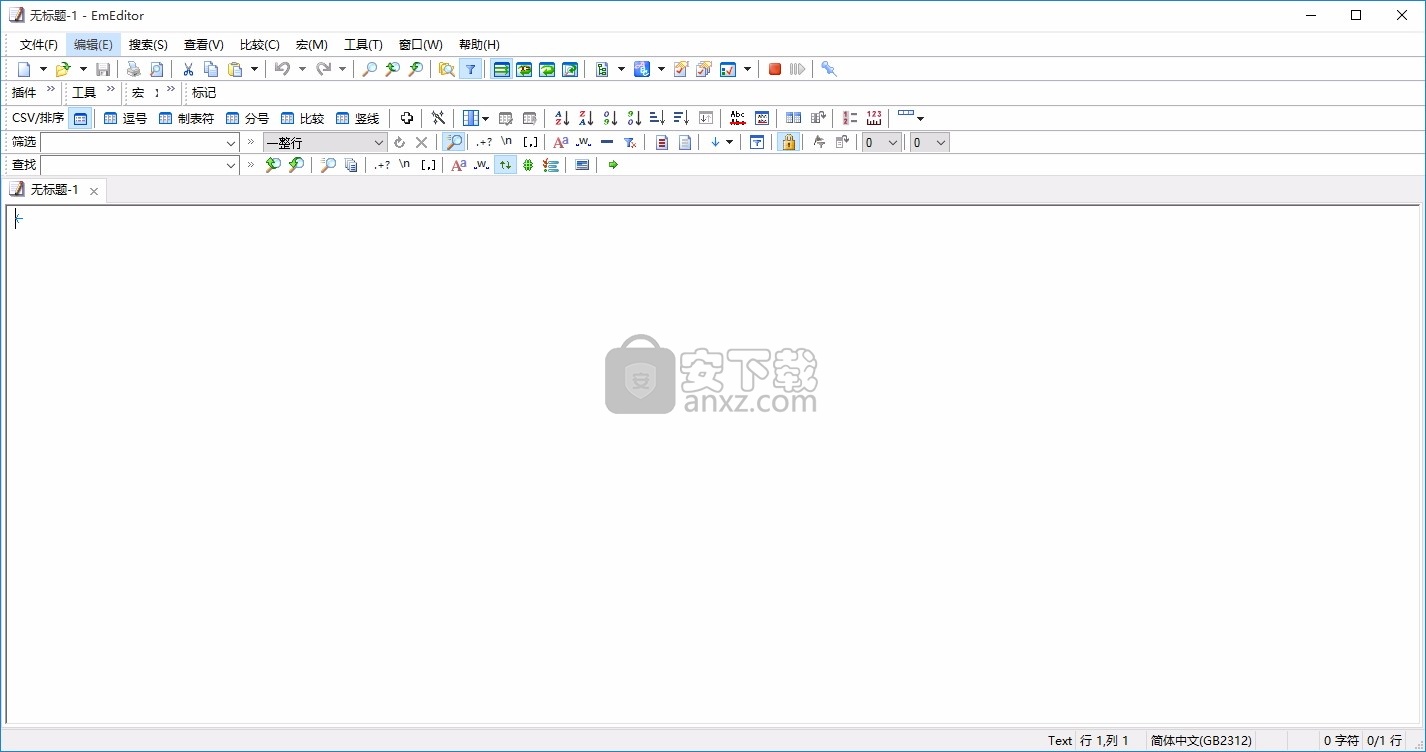Click the 123 ruler numbering icon
This screenshot has width=1426, height=752.
(874, 118)
